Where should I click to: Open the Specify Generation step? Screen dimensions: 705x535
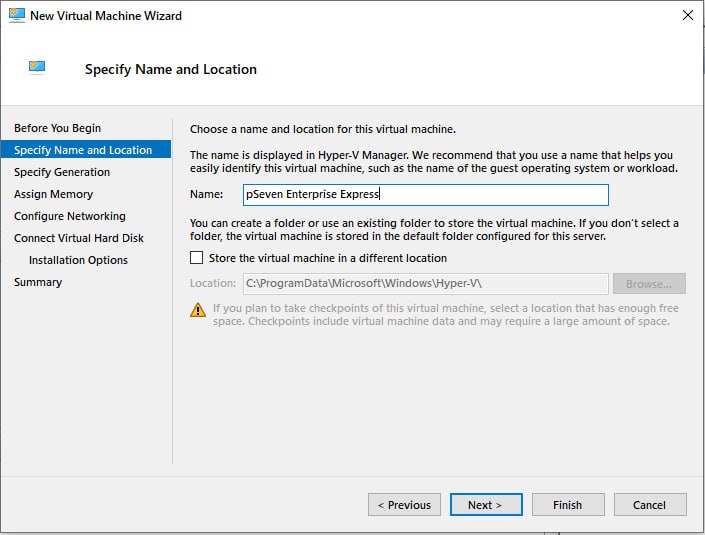62,172
